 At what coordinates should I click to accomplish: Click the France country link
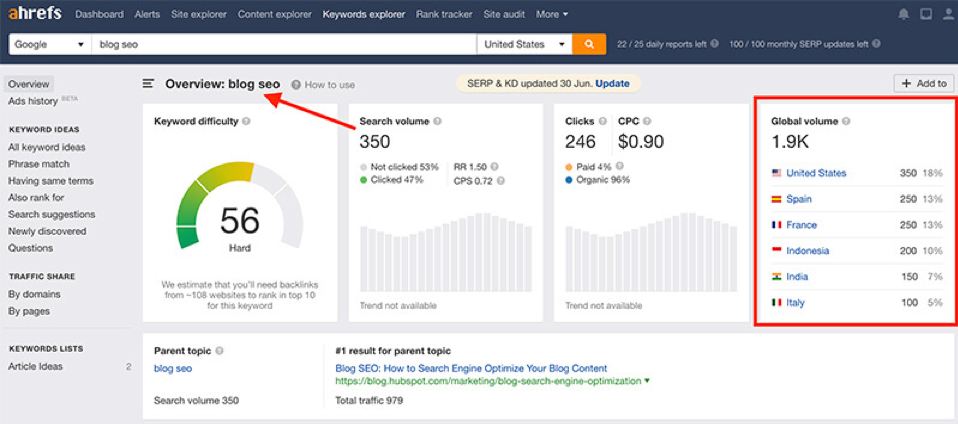(802, 225)
